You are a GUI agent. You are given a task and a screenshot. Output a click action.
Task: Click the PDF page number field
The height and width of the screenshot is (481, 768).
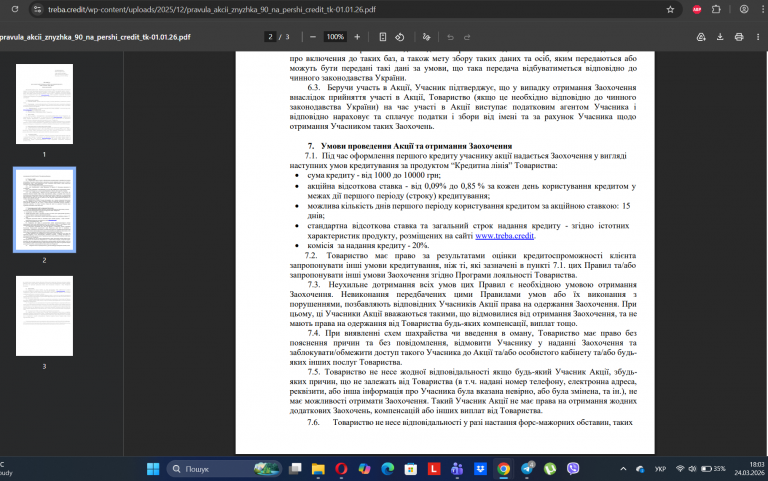tap(270, 37)
